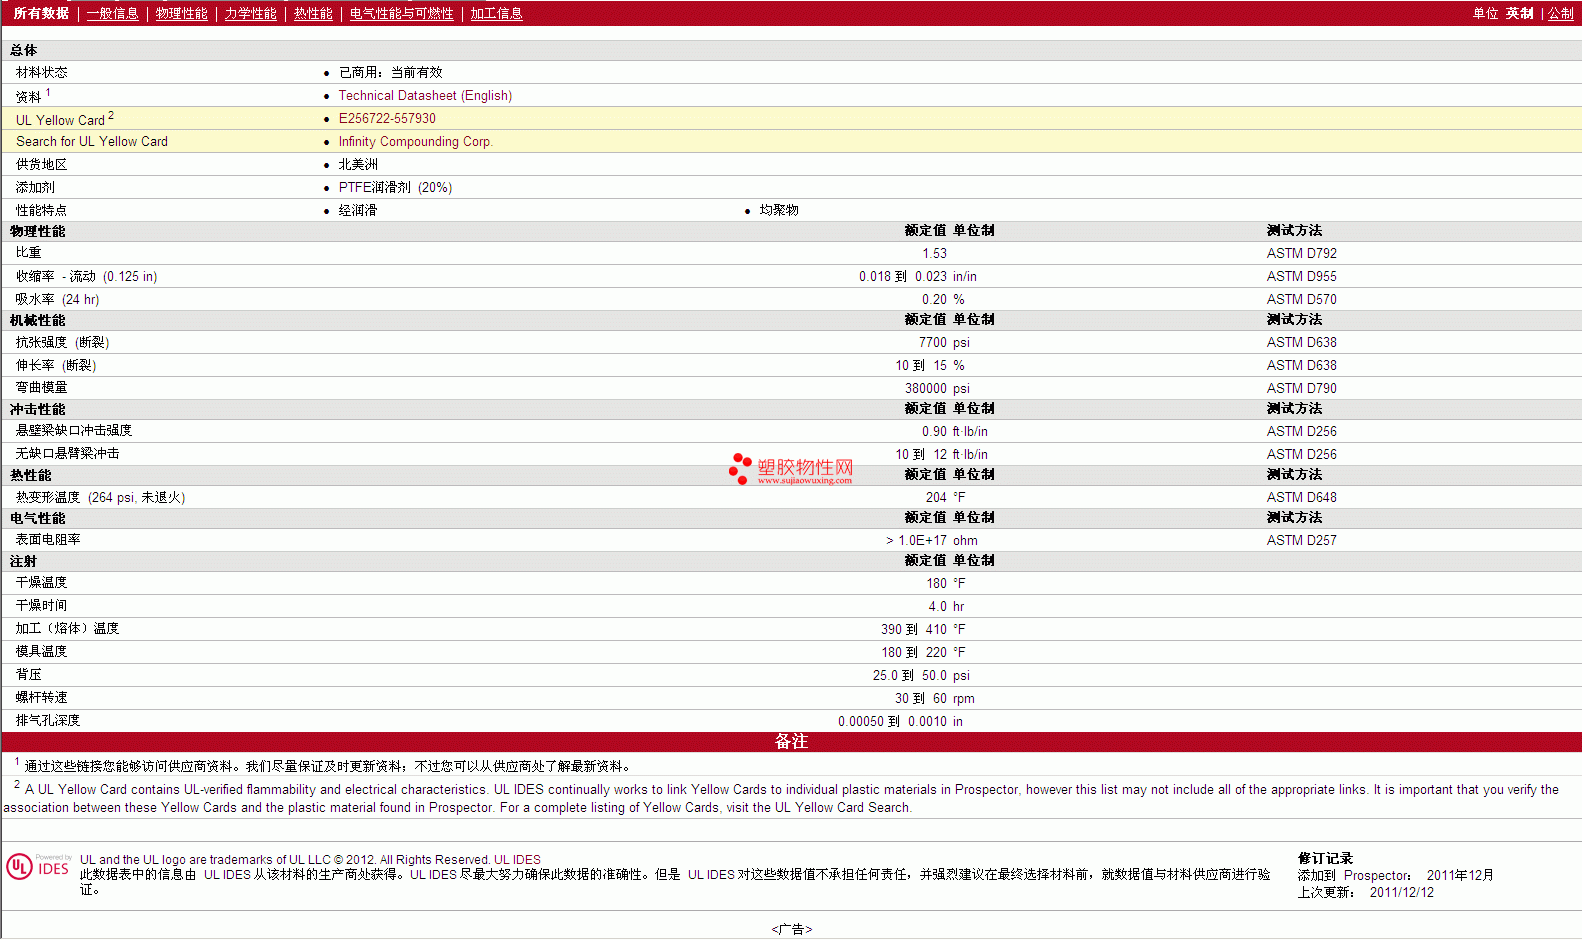Click the ASTM D648 test method
The image size is (1582, 940).
tap(1301, 497)
